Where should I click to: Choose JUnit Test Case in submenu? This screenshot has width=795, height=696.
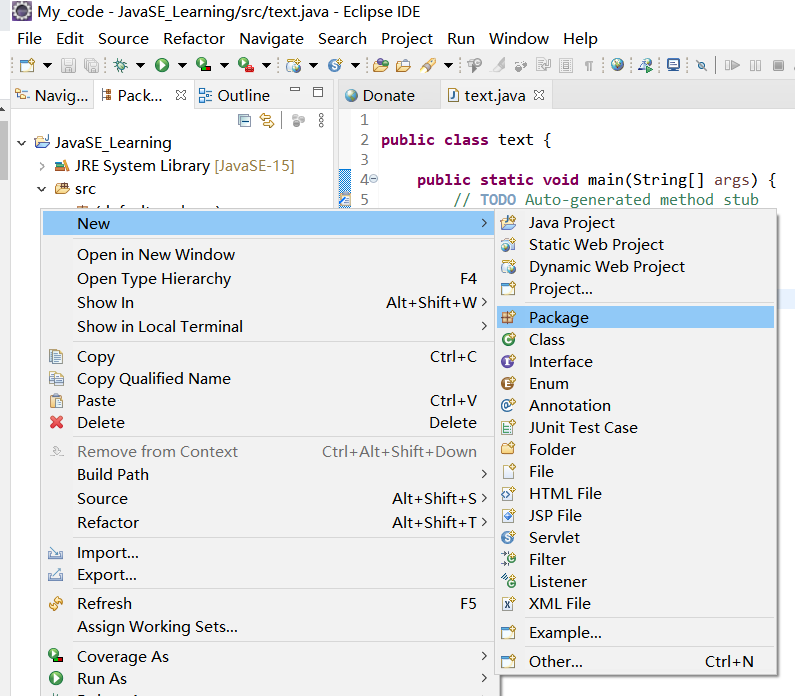tap(636, 427)
